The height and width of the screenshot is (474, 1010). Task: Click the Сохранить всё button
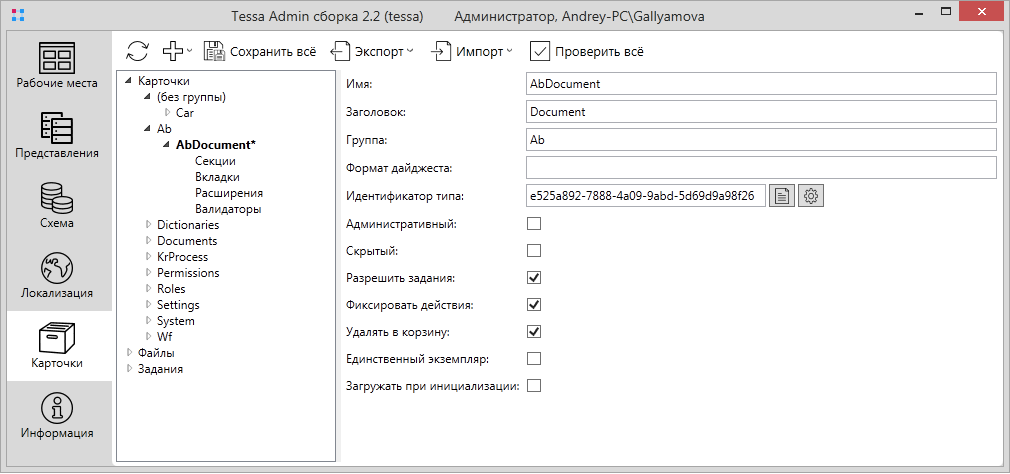click(260, 51)
